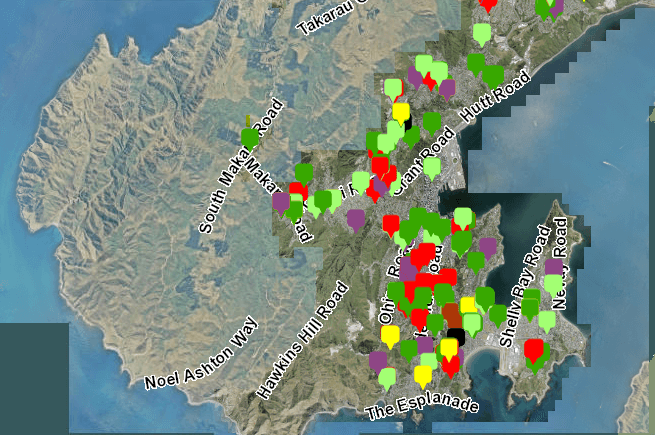This screenshot has width=655, height=435.
Task: Select the isolated purple marker east of Makara Road
Action: [x=356, y=220]
